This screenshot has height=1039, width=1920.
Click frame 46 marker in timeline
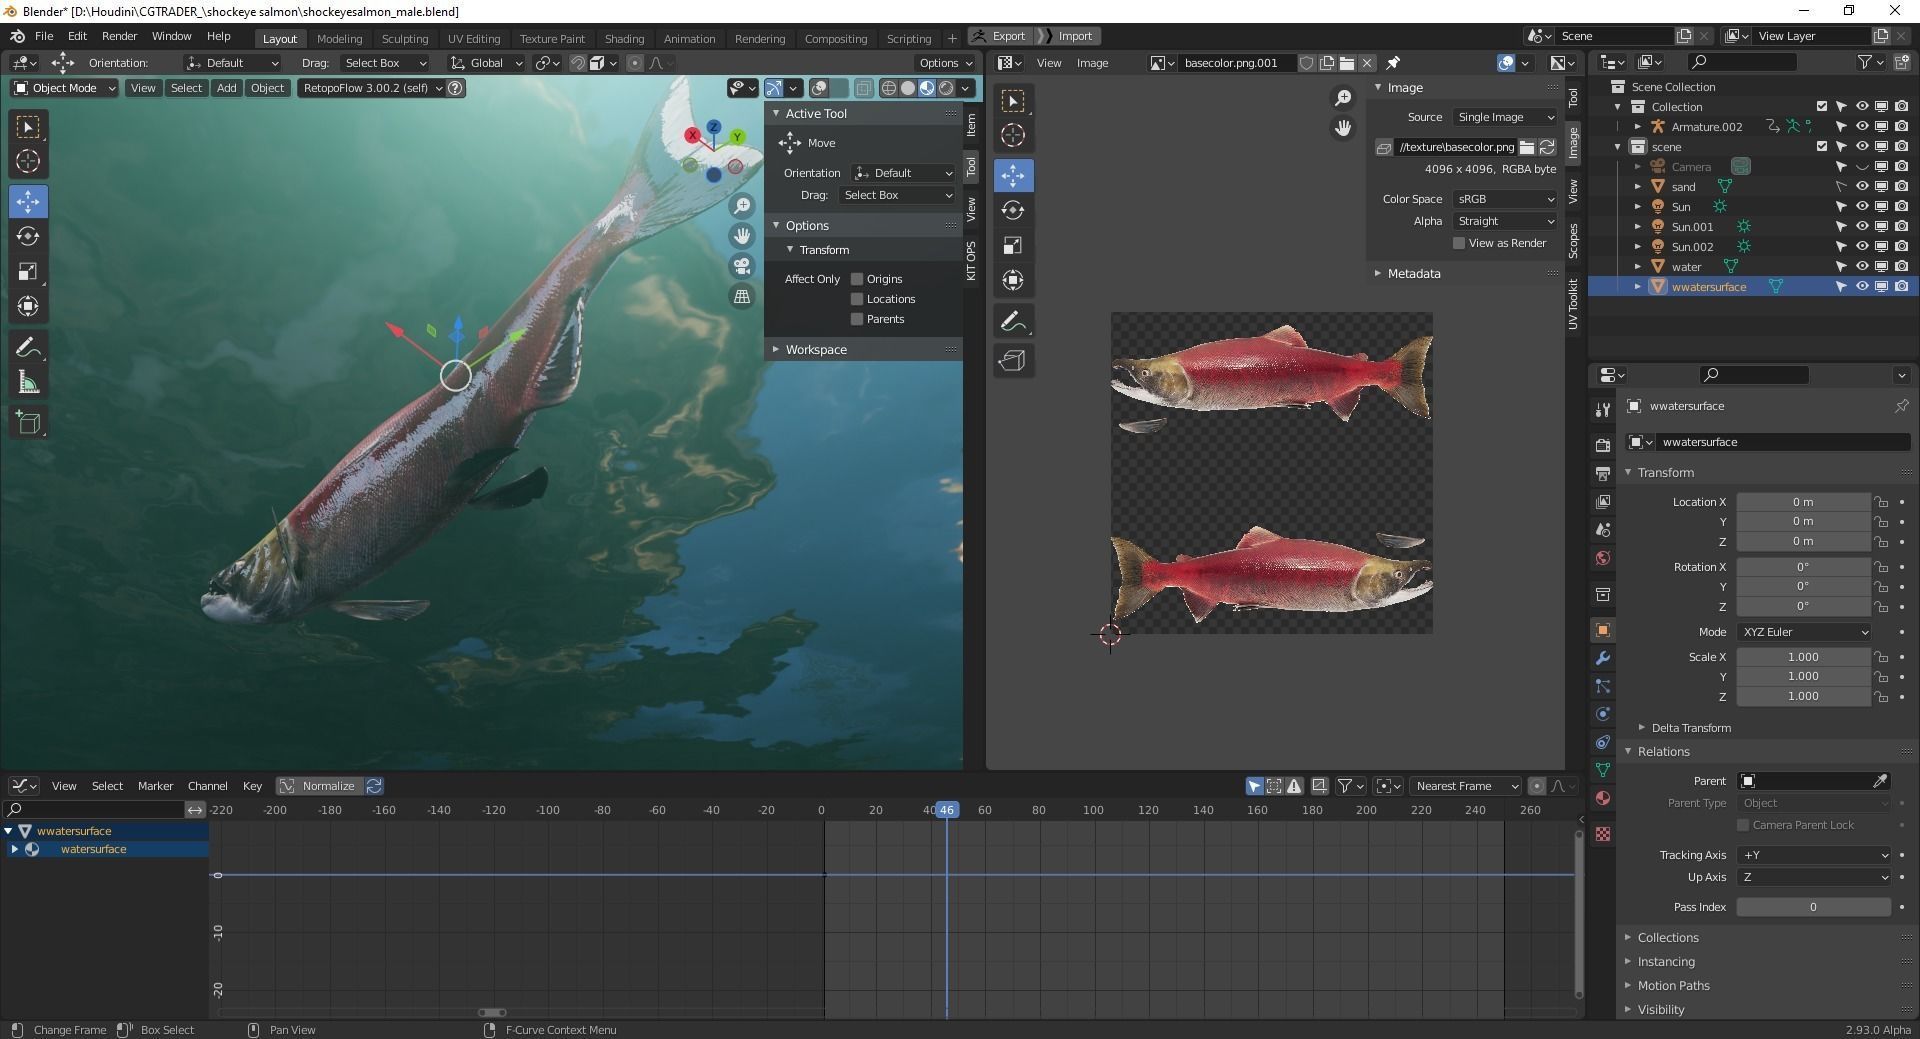[946, 810]
